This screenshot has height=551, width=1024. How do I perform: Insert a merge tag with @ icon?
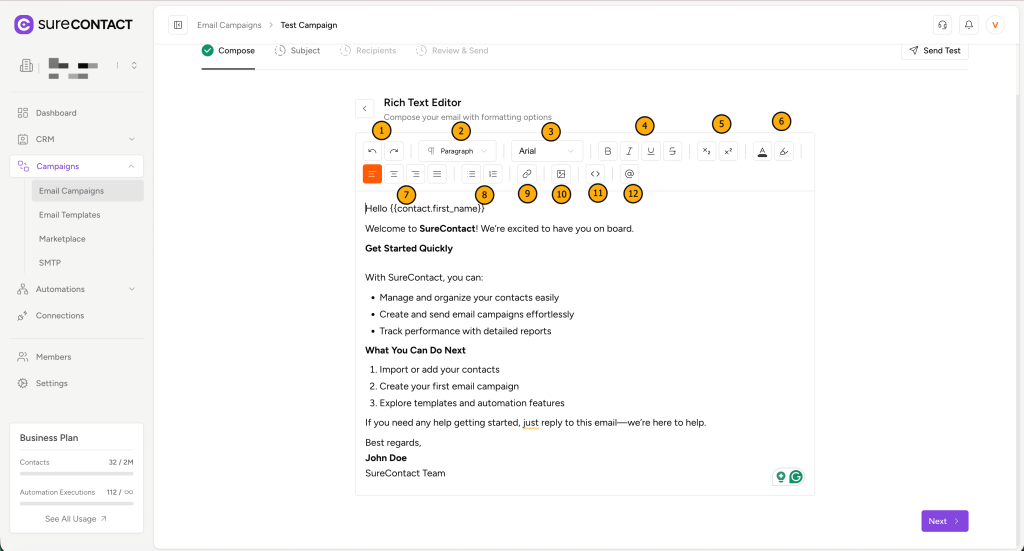pyautogui.click(x=630, y=174)
